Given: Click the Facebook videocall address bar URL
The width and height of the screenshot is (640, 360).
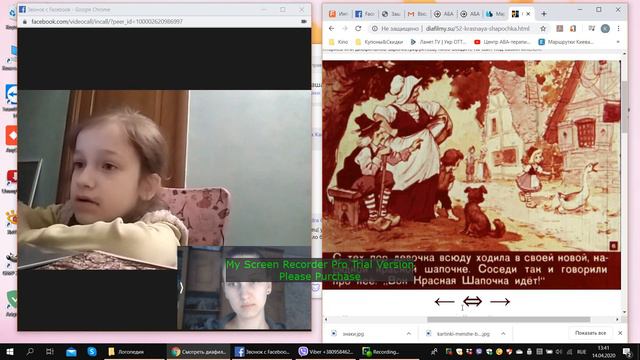Looking at the screenshot, I should click(107, 22).
